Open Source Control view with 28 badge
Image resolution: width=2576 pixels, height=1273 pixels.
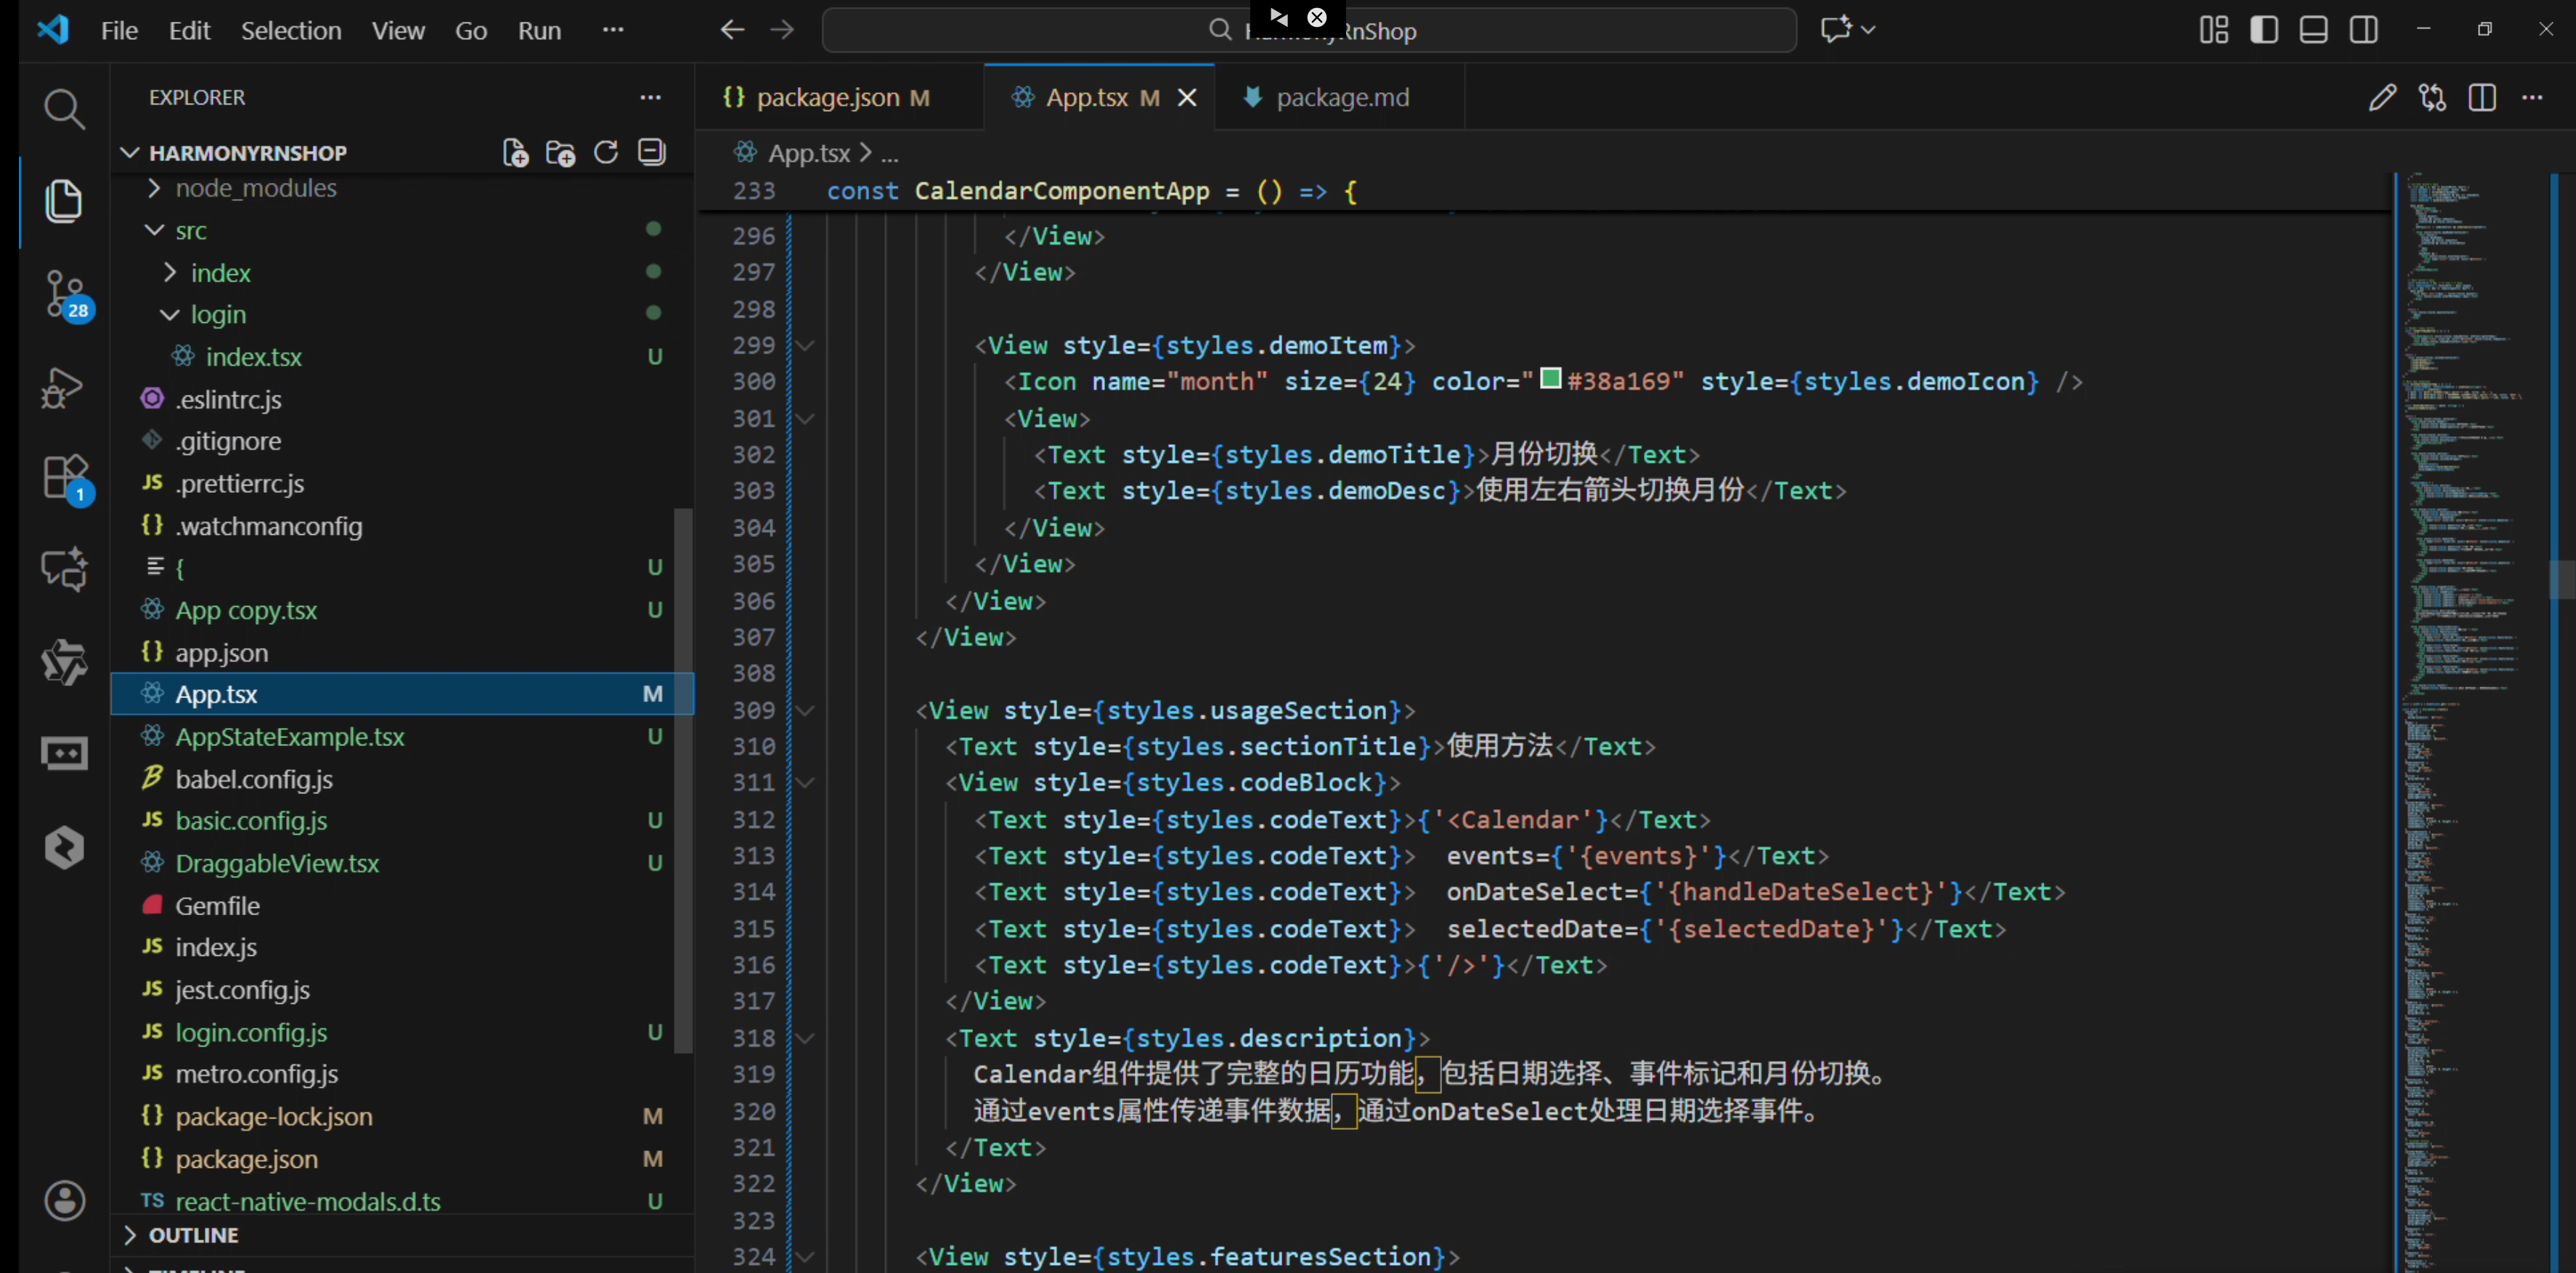coord(64,294)
